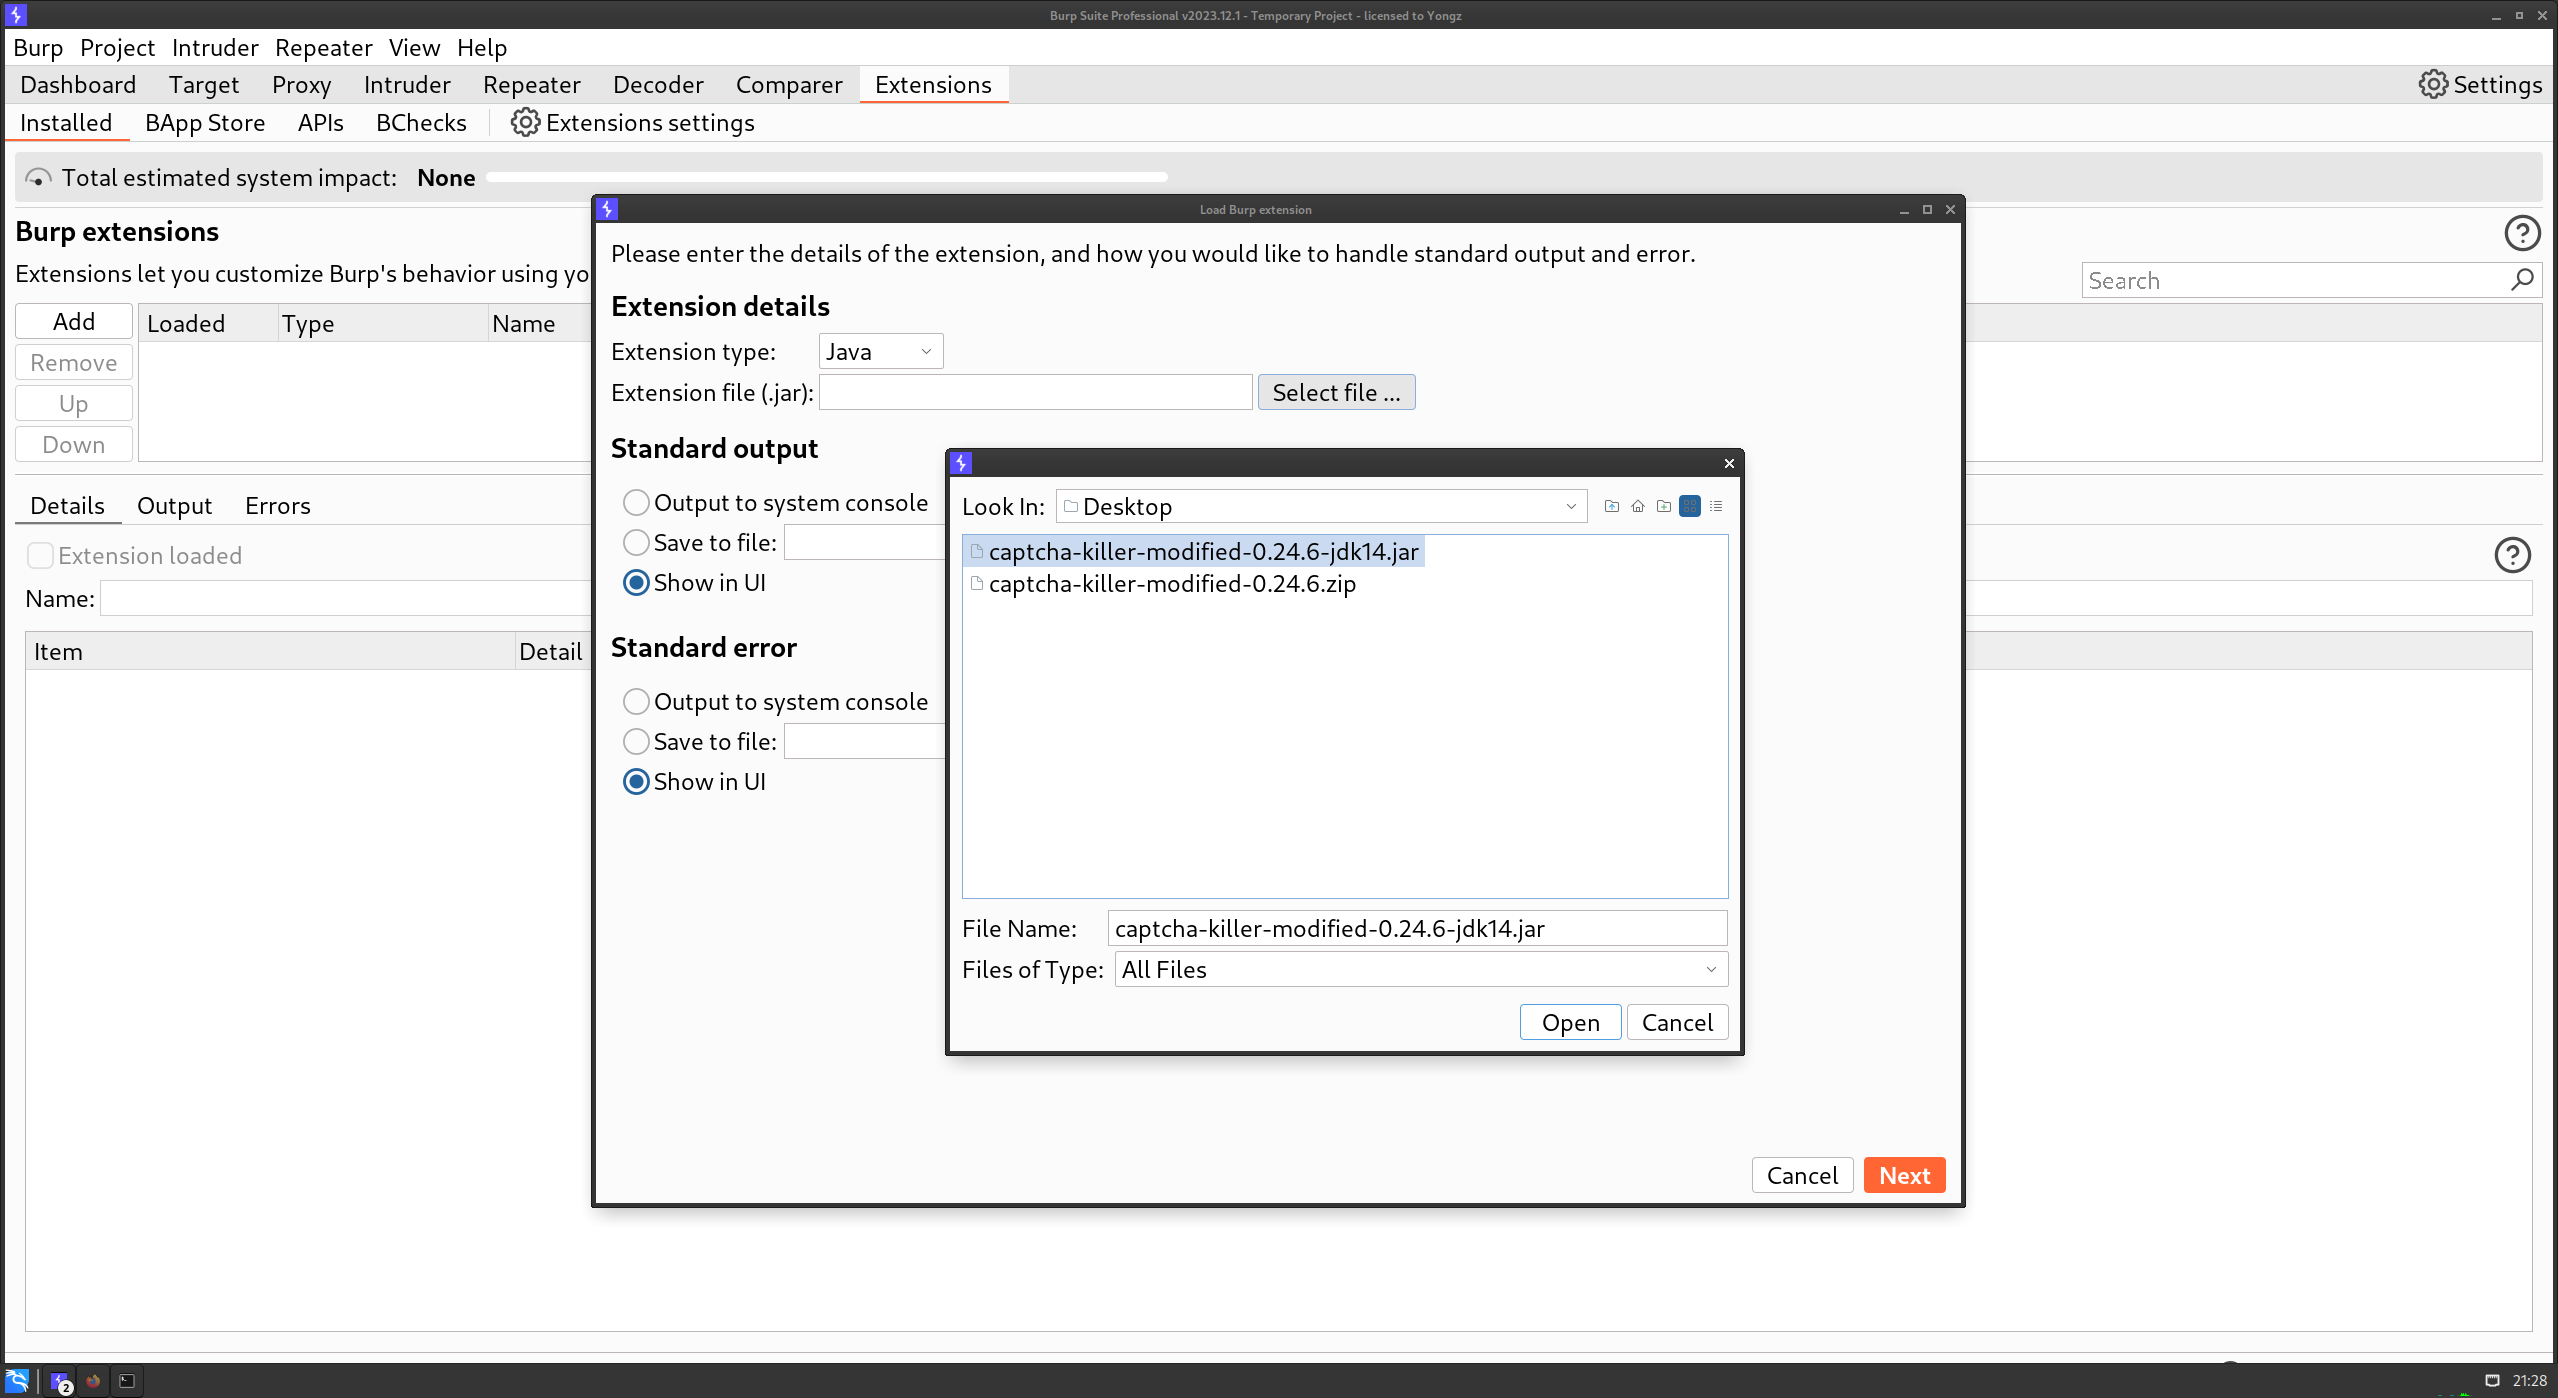The height and width of the screenshot is (1398, 2558).
Task: Go up one folder level in file chooser
Action: coord(1612,506)
